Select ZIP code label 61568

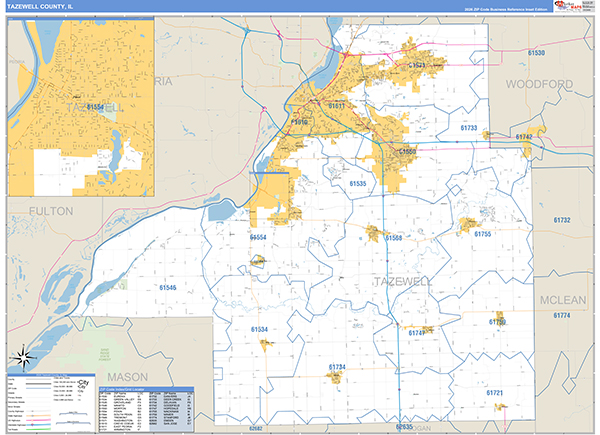point(394,238)
